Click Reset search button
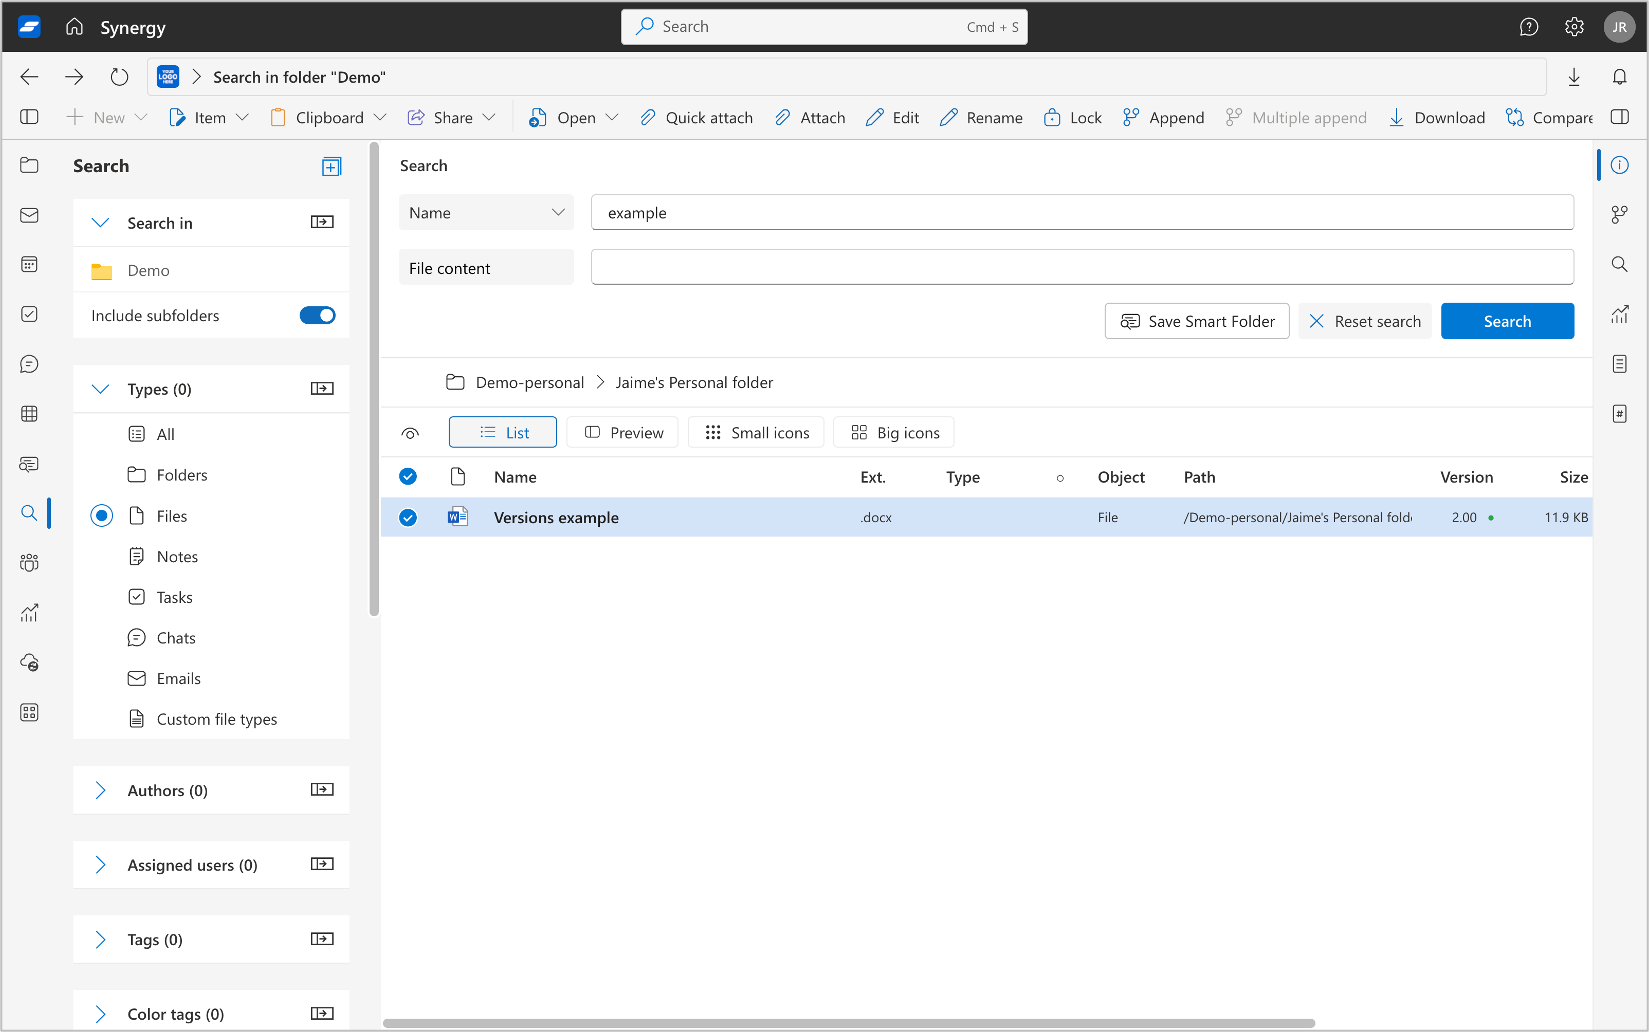Screen dimensions: 1650x1032 (1365, 321)
